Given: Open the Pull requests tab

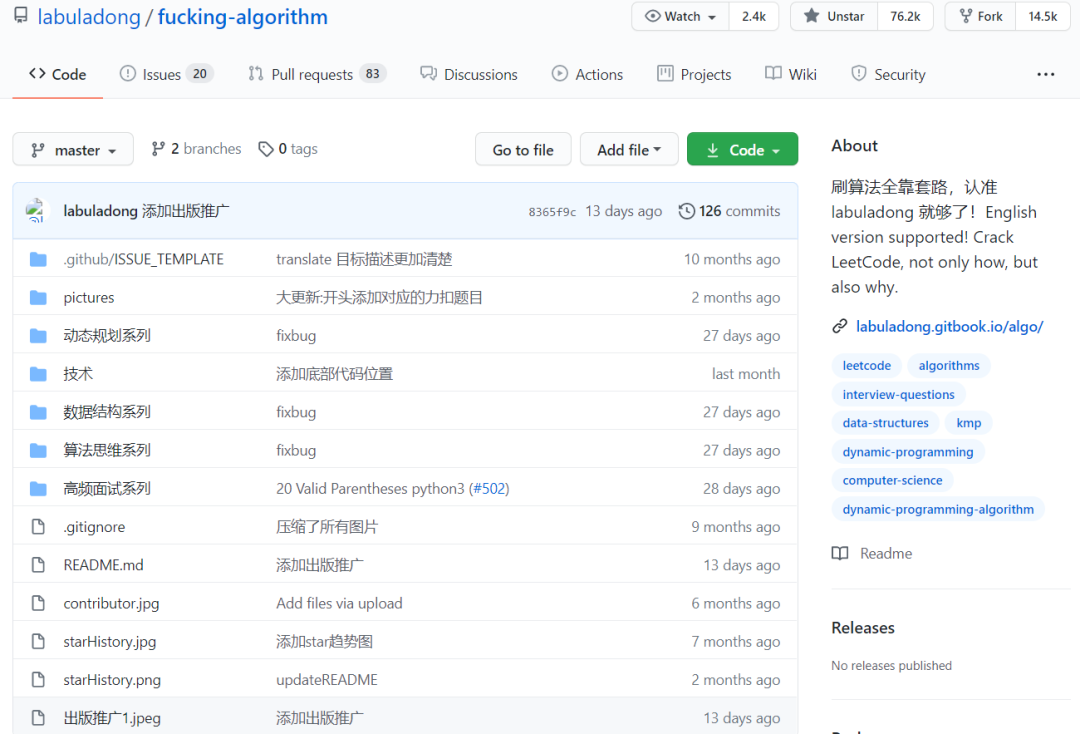Looking at the screenshot, I should (x=317, y=74).
